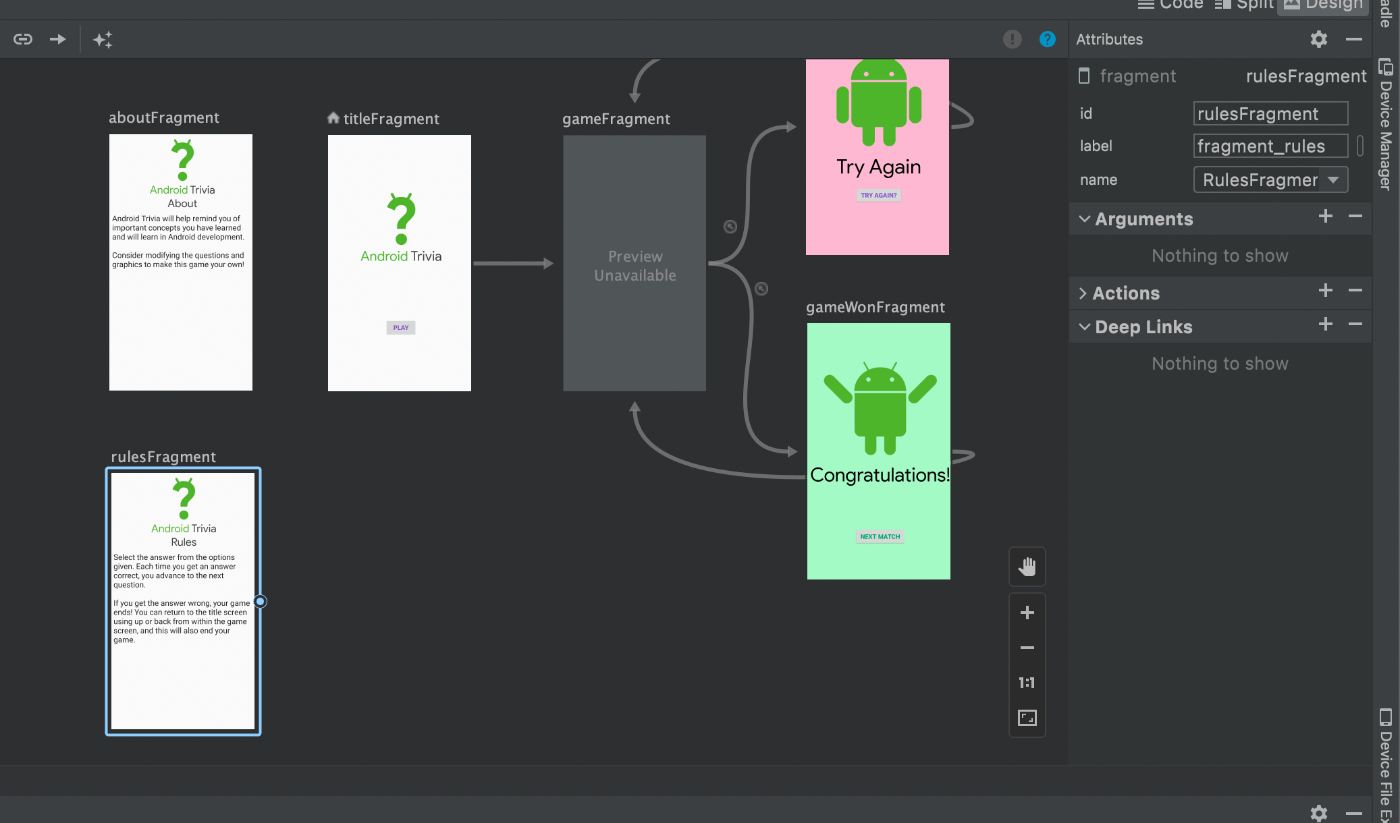Click the Zoom Out minus icon
This screenshot has height=823, width=1400.
point(1026,647)
